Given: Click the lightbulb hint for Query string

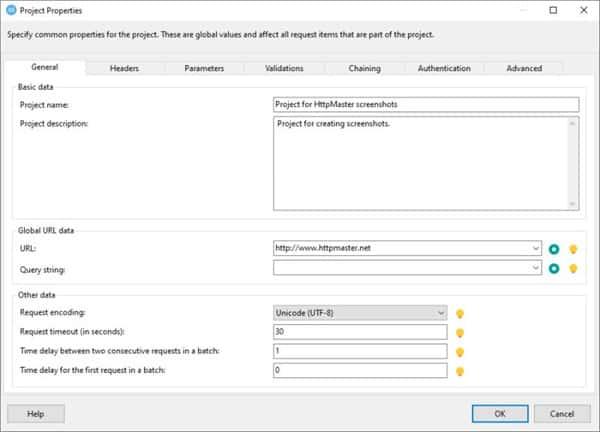Looking at the screenshot, I should tap(573, 268).
